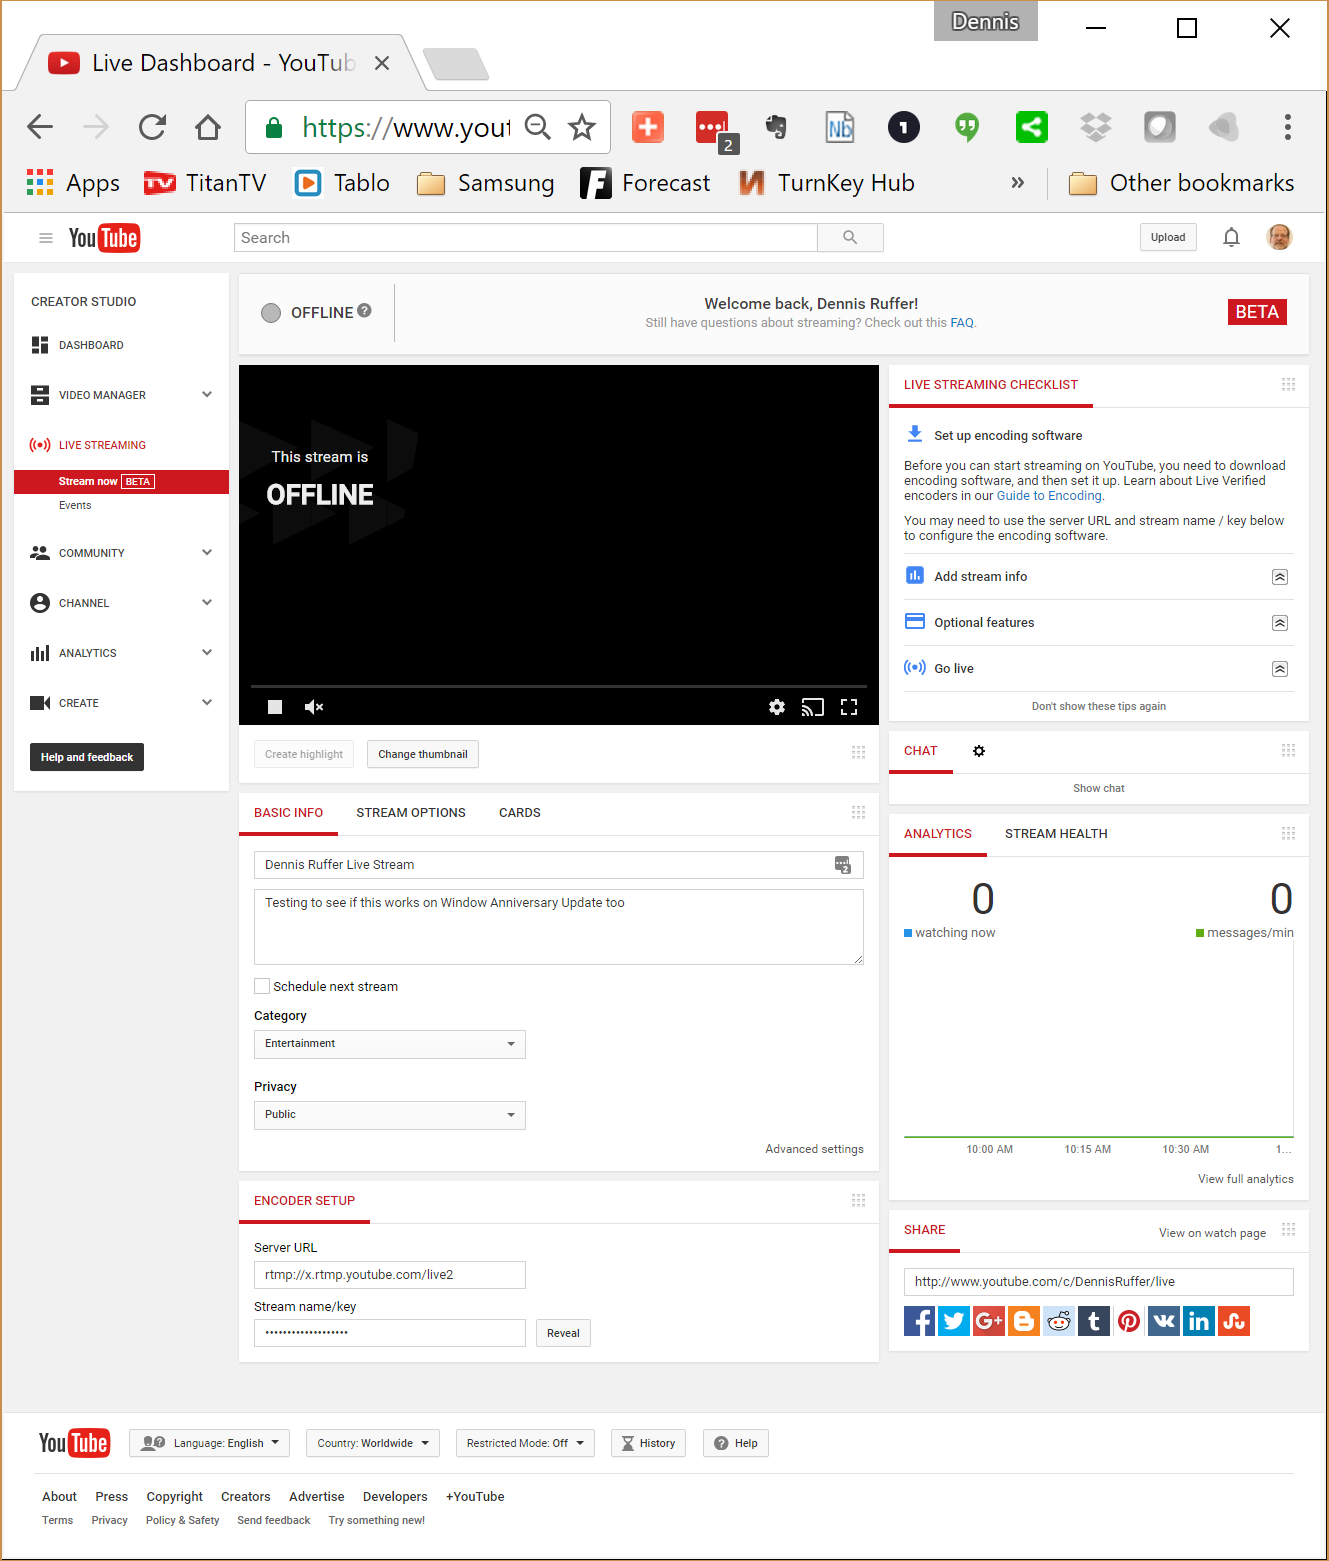This screenshot has width=1329, height=1561.
Task: Switch to the Stream Options tab
Action: (411, 813)
